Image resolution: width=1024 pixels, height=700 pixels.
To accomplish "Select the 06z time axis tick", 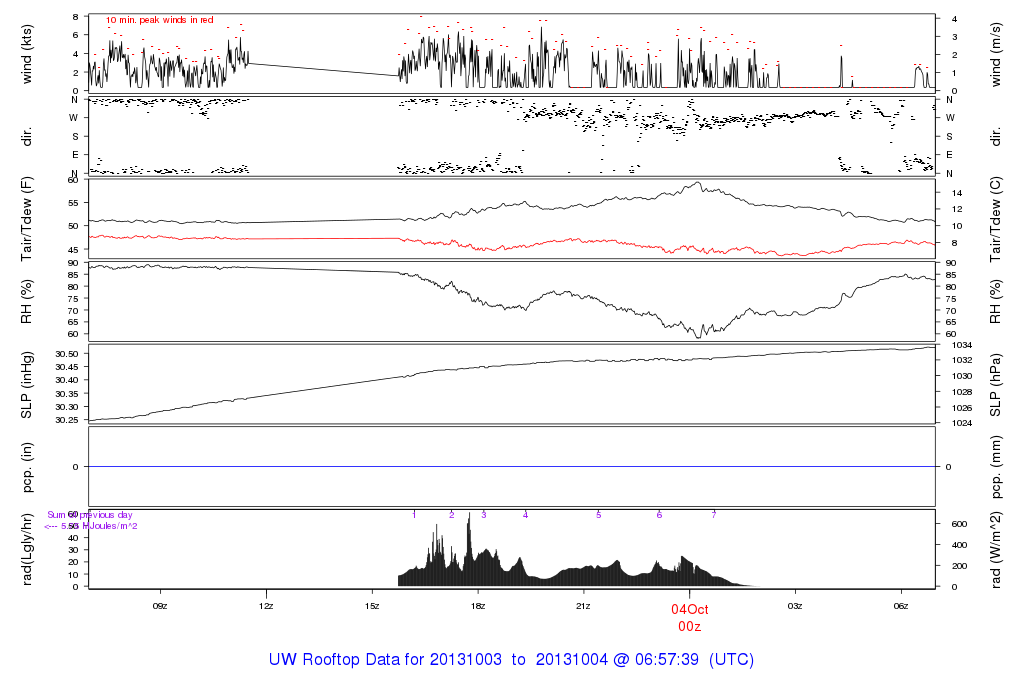I will pos(901,606).
